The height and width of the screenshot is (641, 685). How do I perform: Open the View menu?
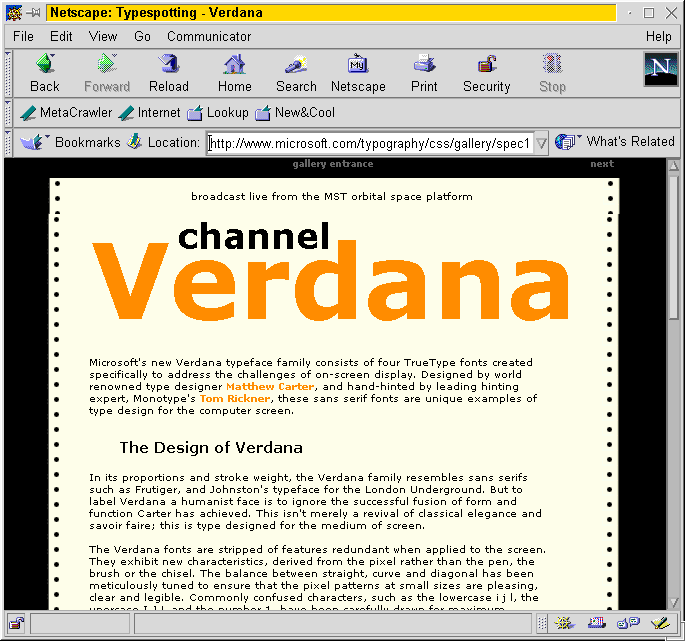[103, 36]
